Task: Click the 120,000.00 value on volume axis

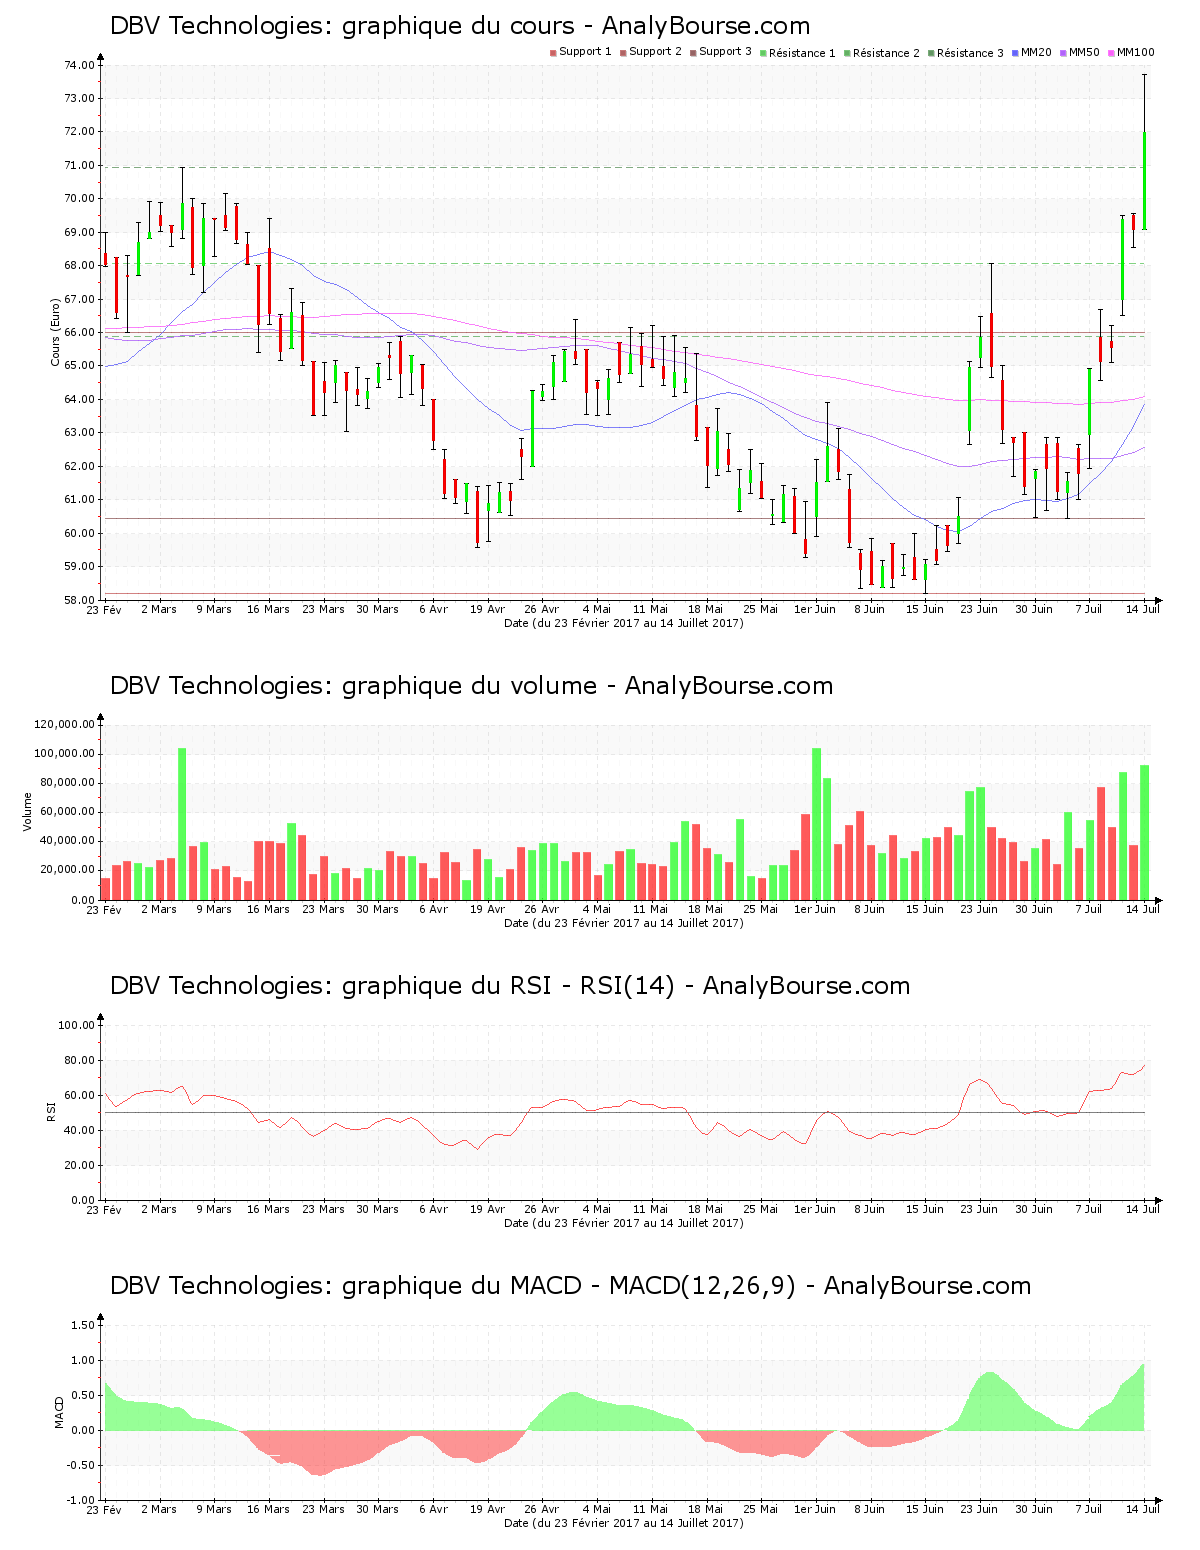Action: (x=65, y=724)
